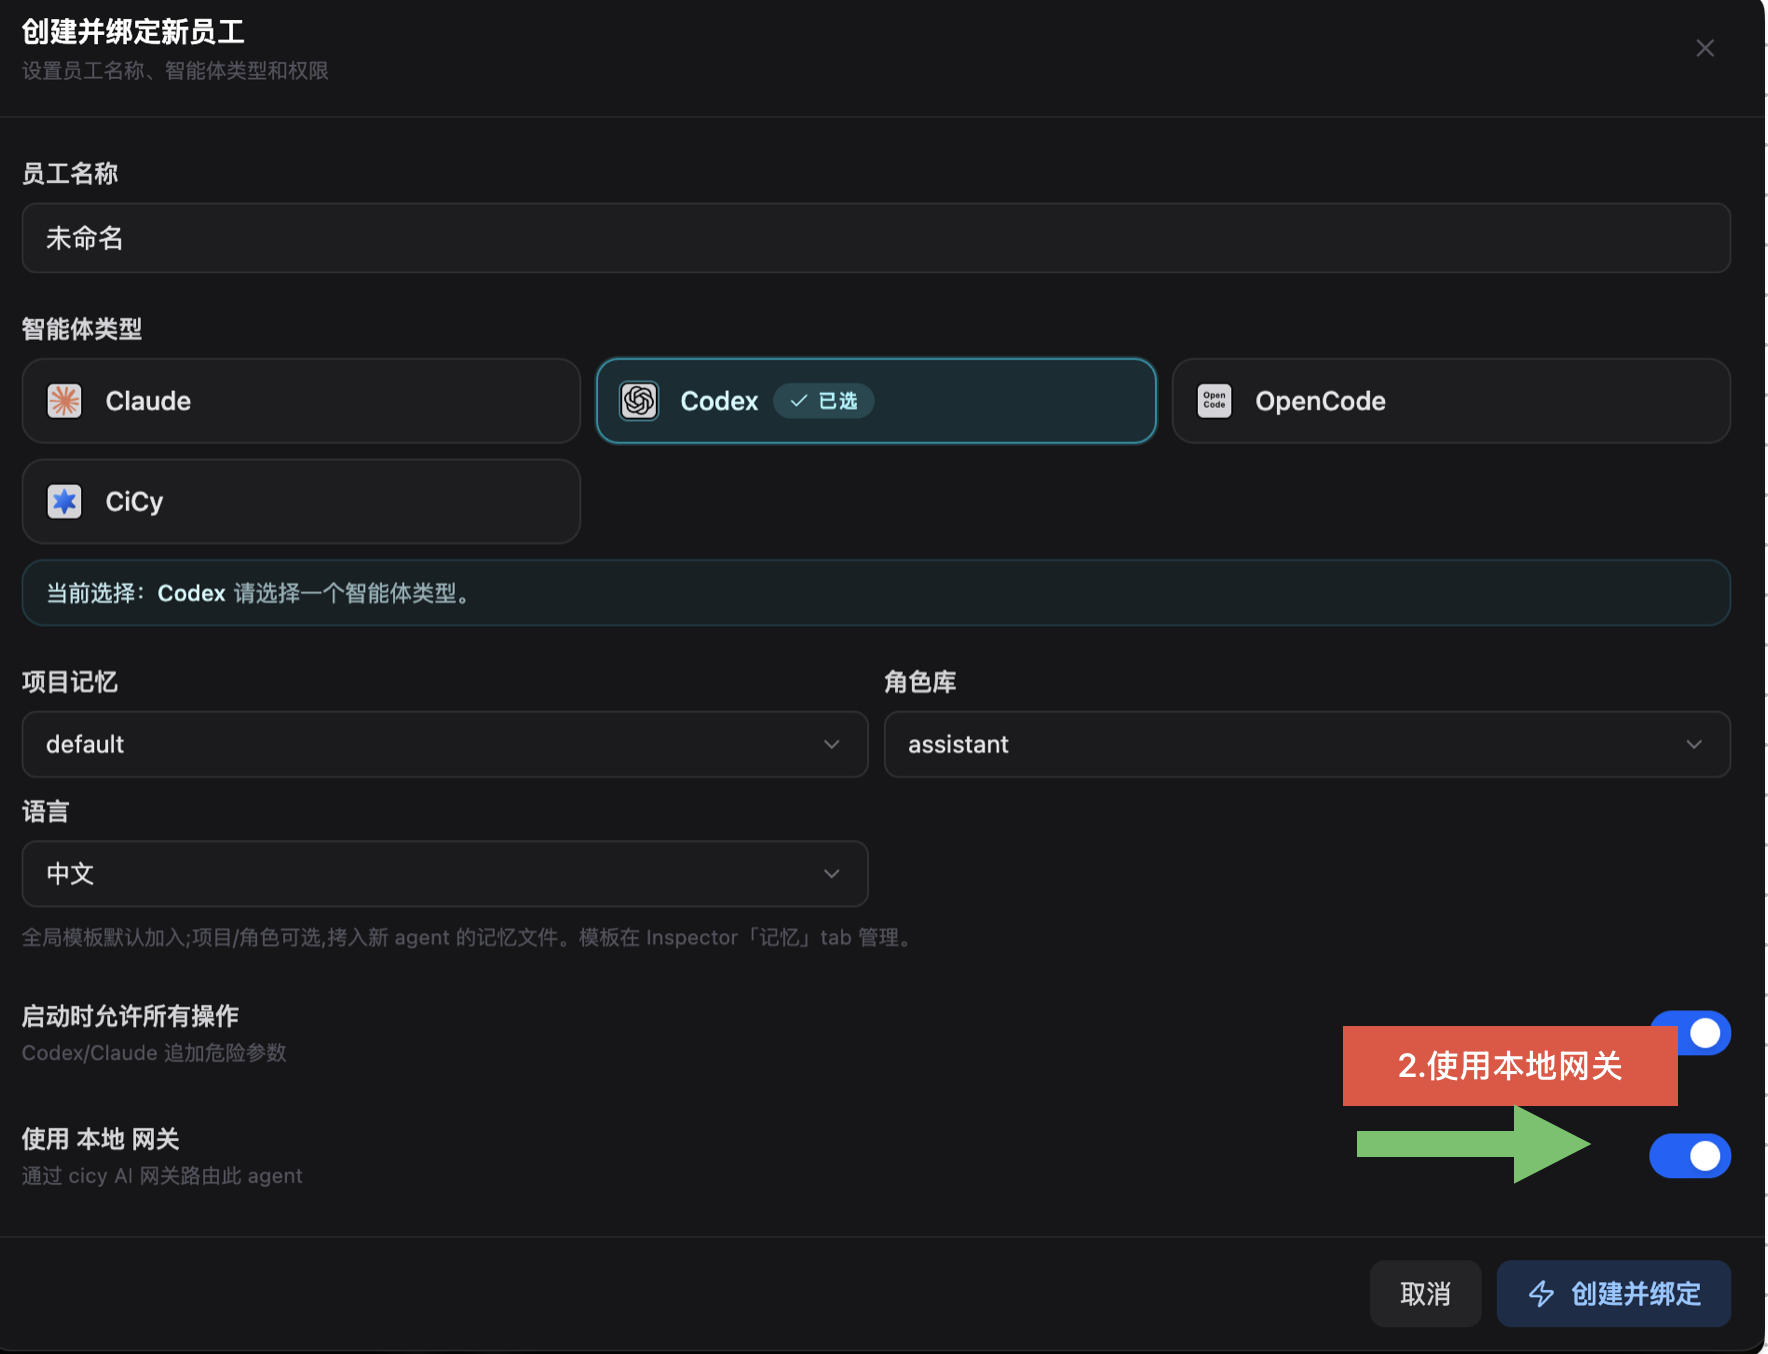Image resolution: width=1768 pixels, height=1354 pixels.
Task: Open the 项目记忆 default dropdown
Action: pyautogui.click(x=445, y=744)
